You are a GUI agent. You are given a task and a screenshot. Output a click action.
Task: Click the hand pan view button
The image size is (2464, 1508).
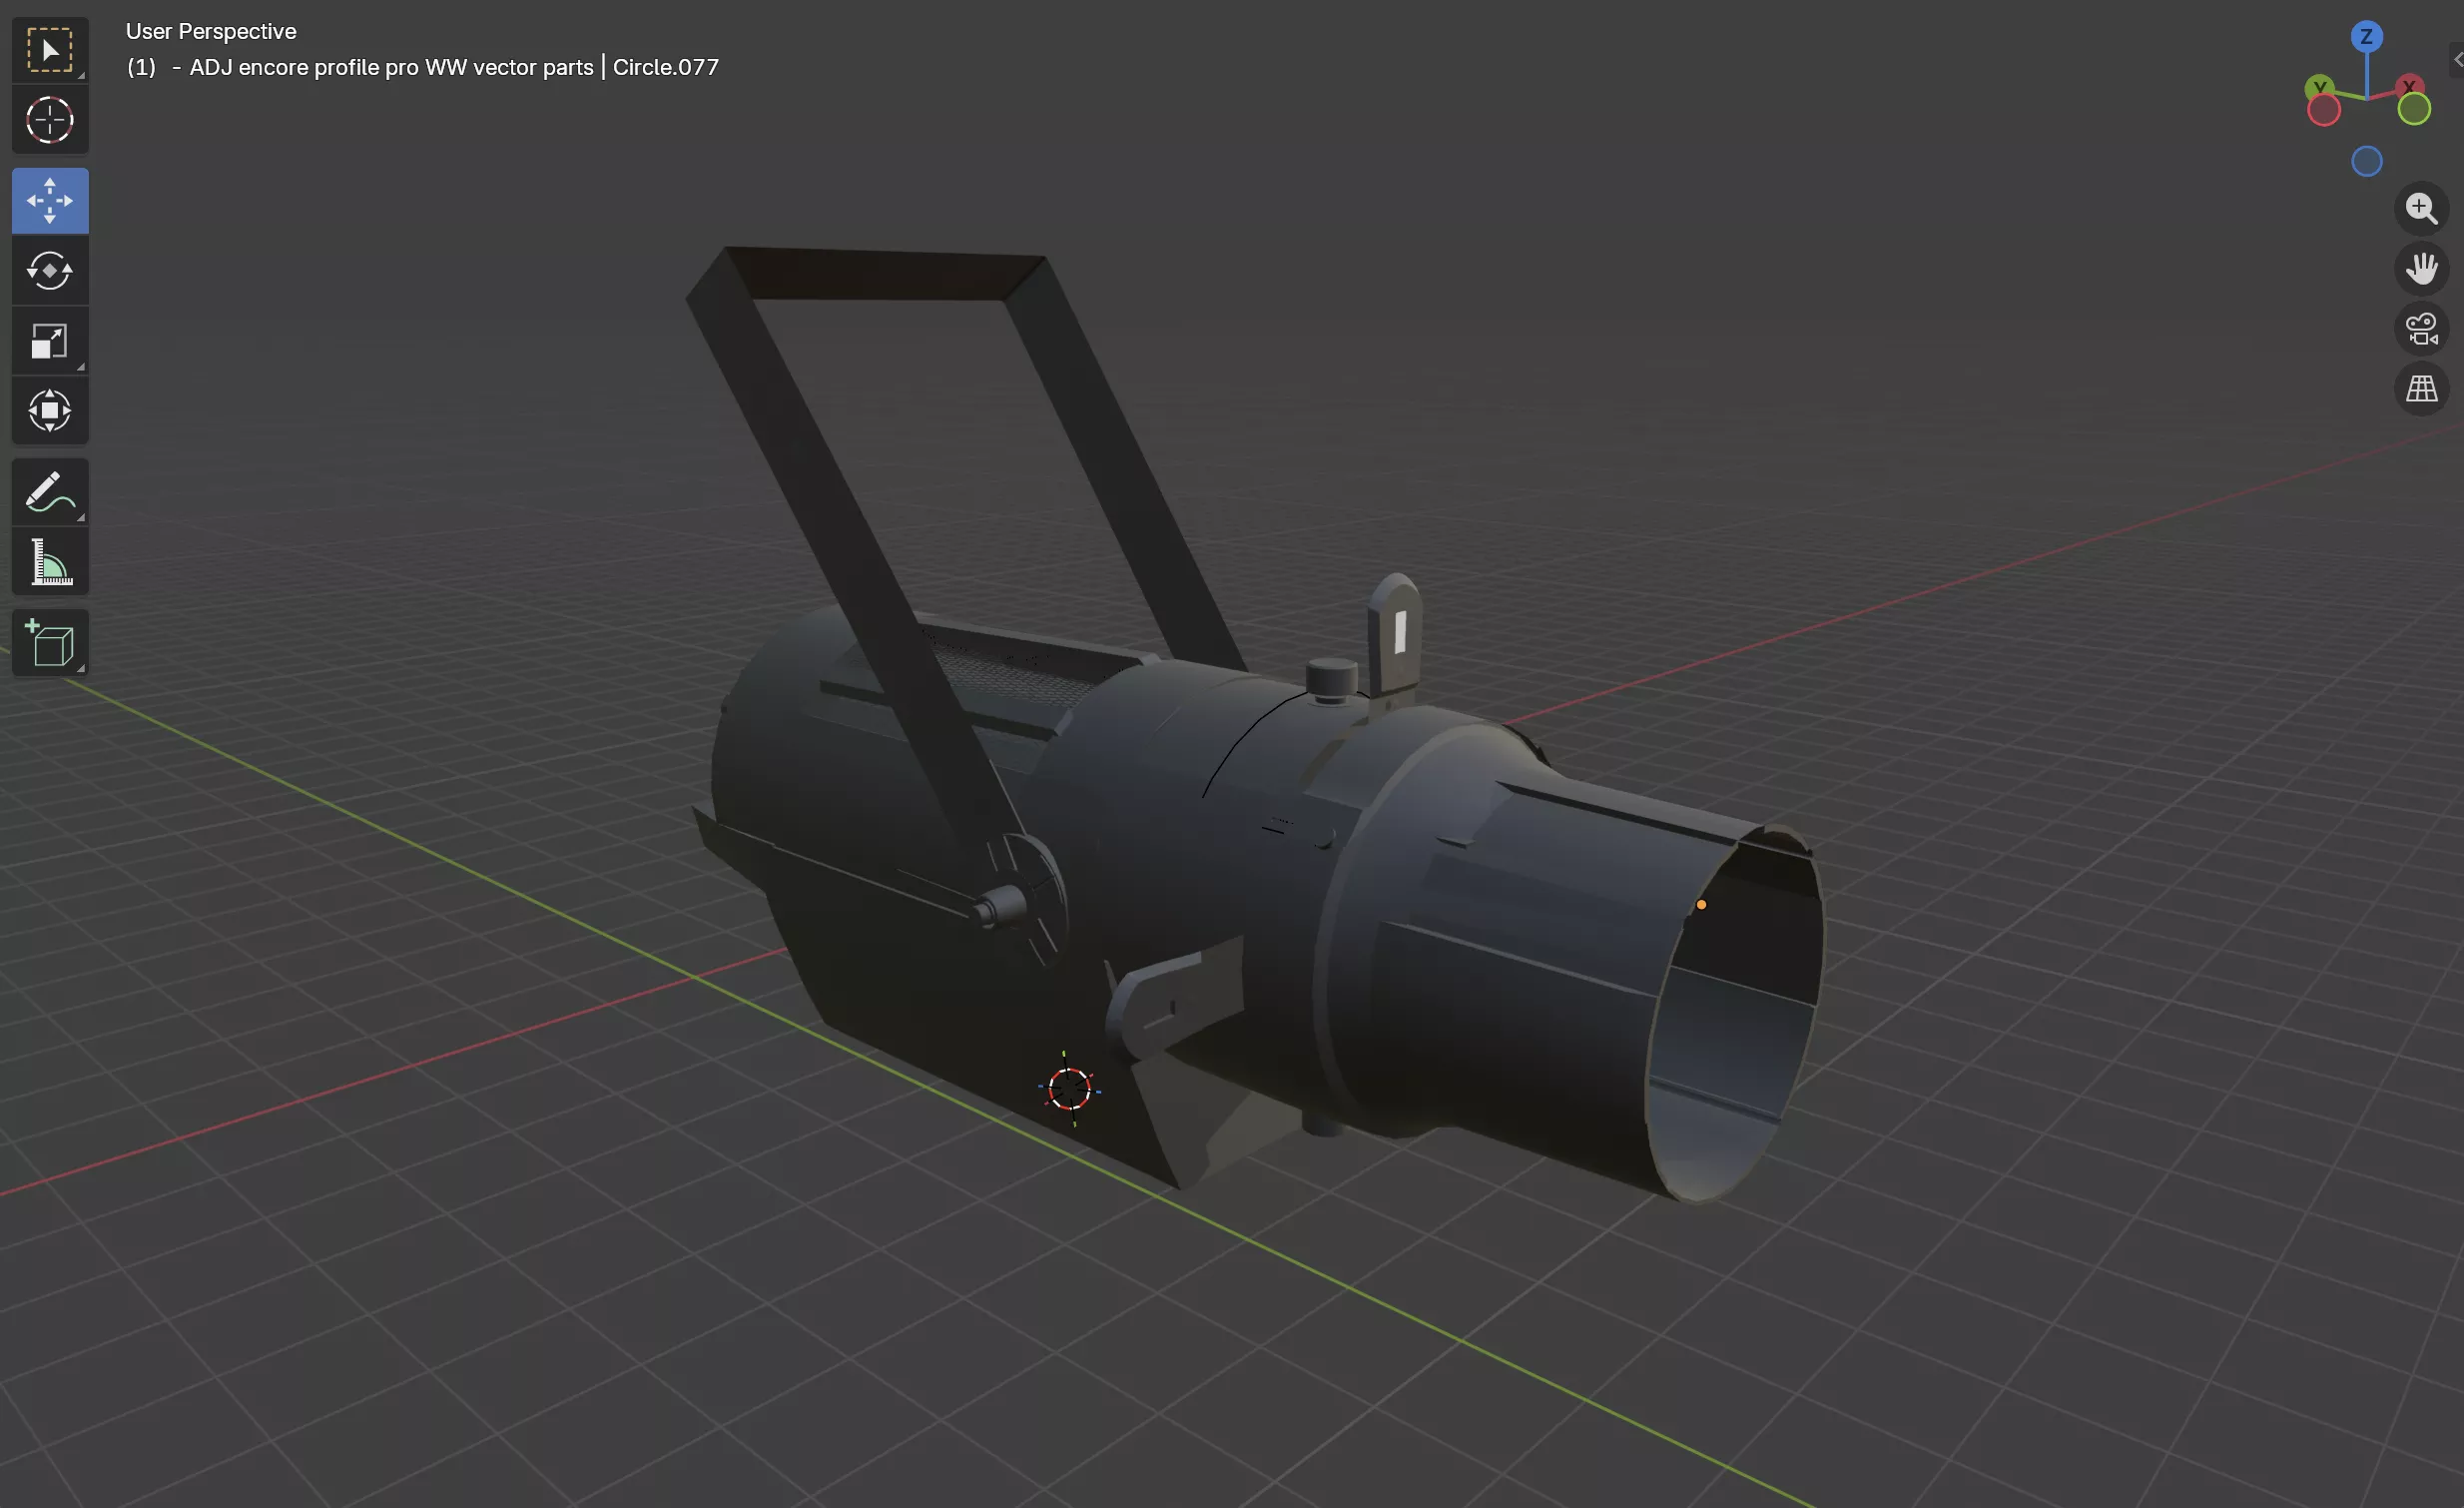[2421, 269]
